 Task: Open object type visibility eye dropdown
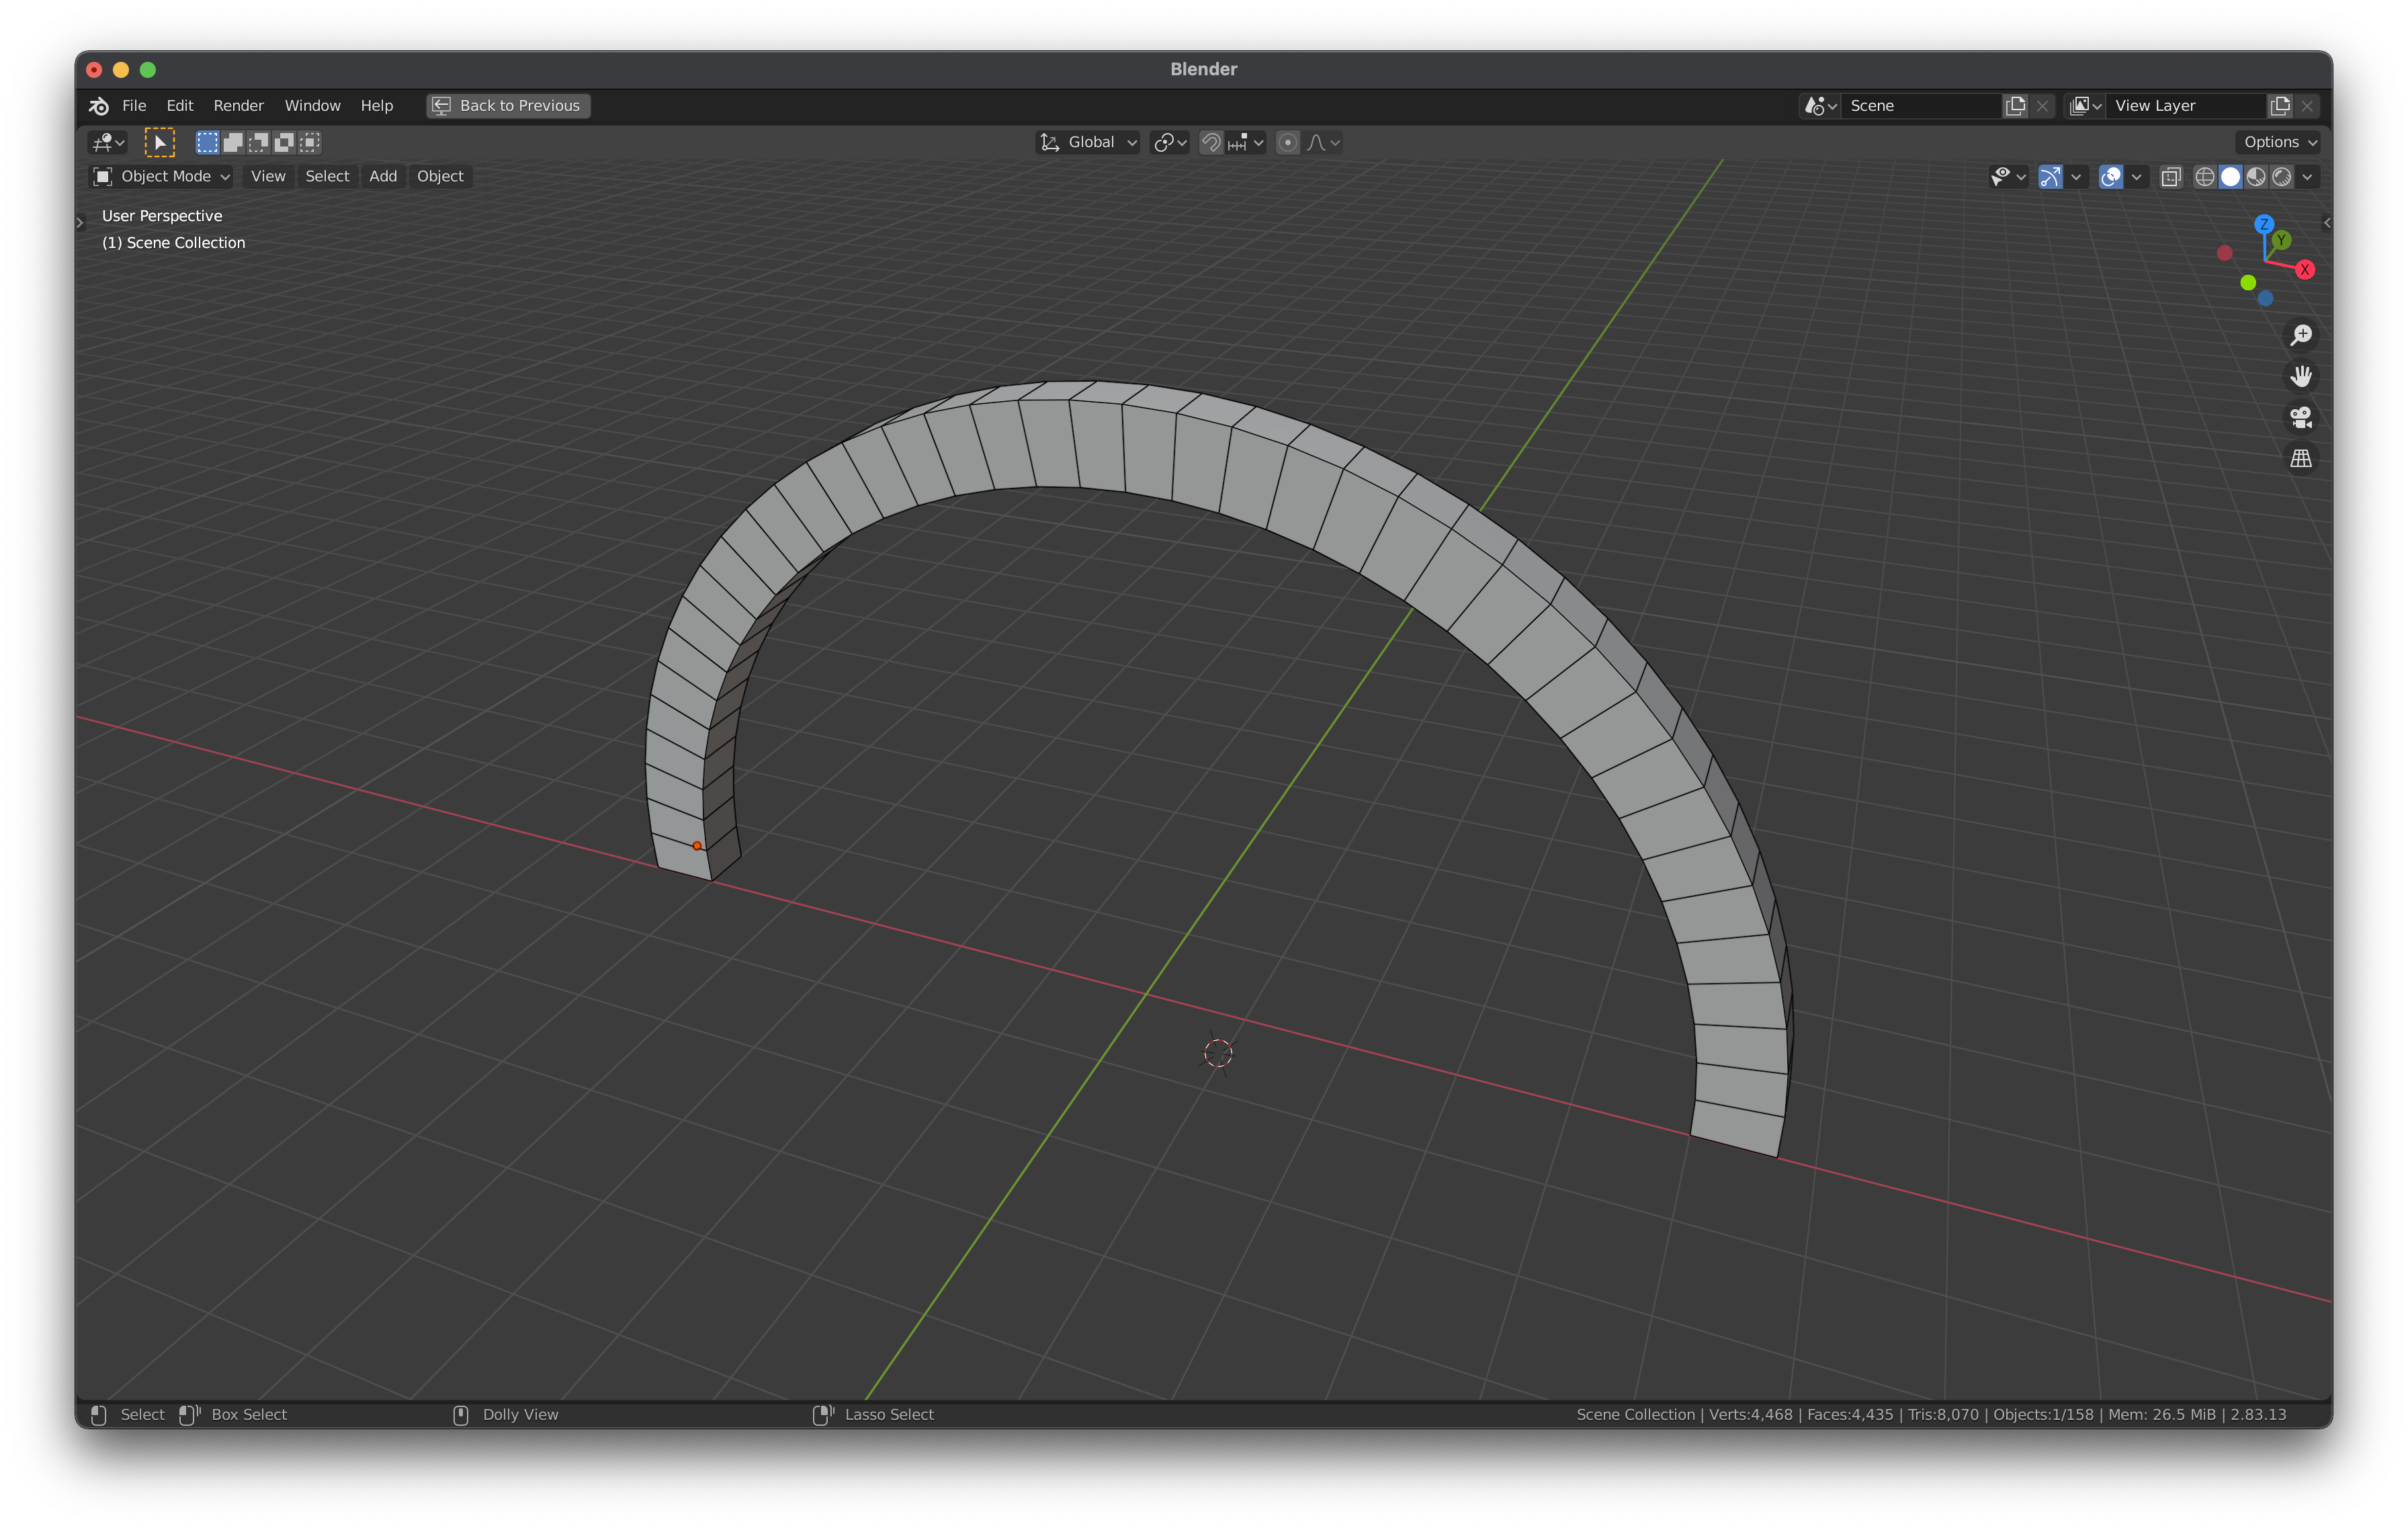point(2008,177)
